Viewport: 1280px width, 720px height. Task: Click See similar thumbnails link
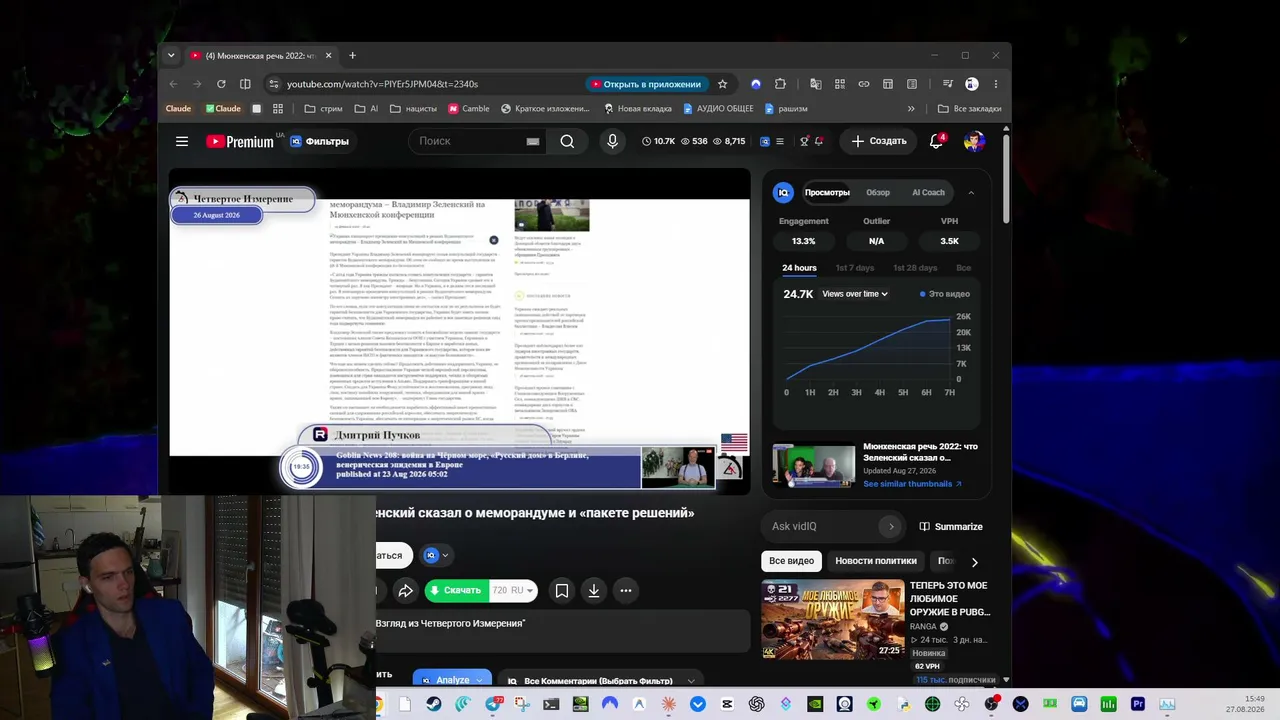click(912, 484)
